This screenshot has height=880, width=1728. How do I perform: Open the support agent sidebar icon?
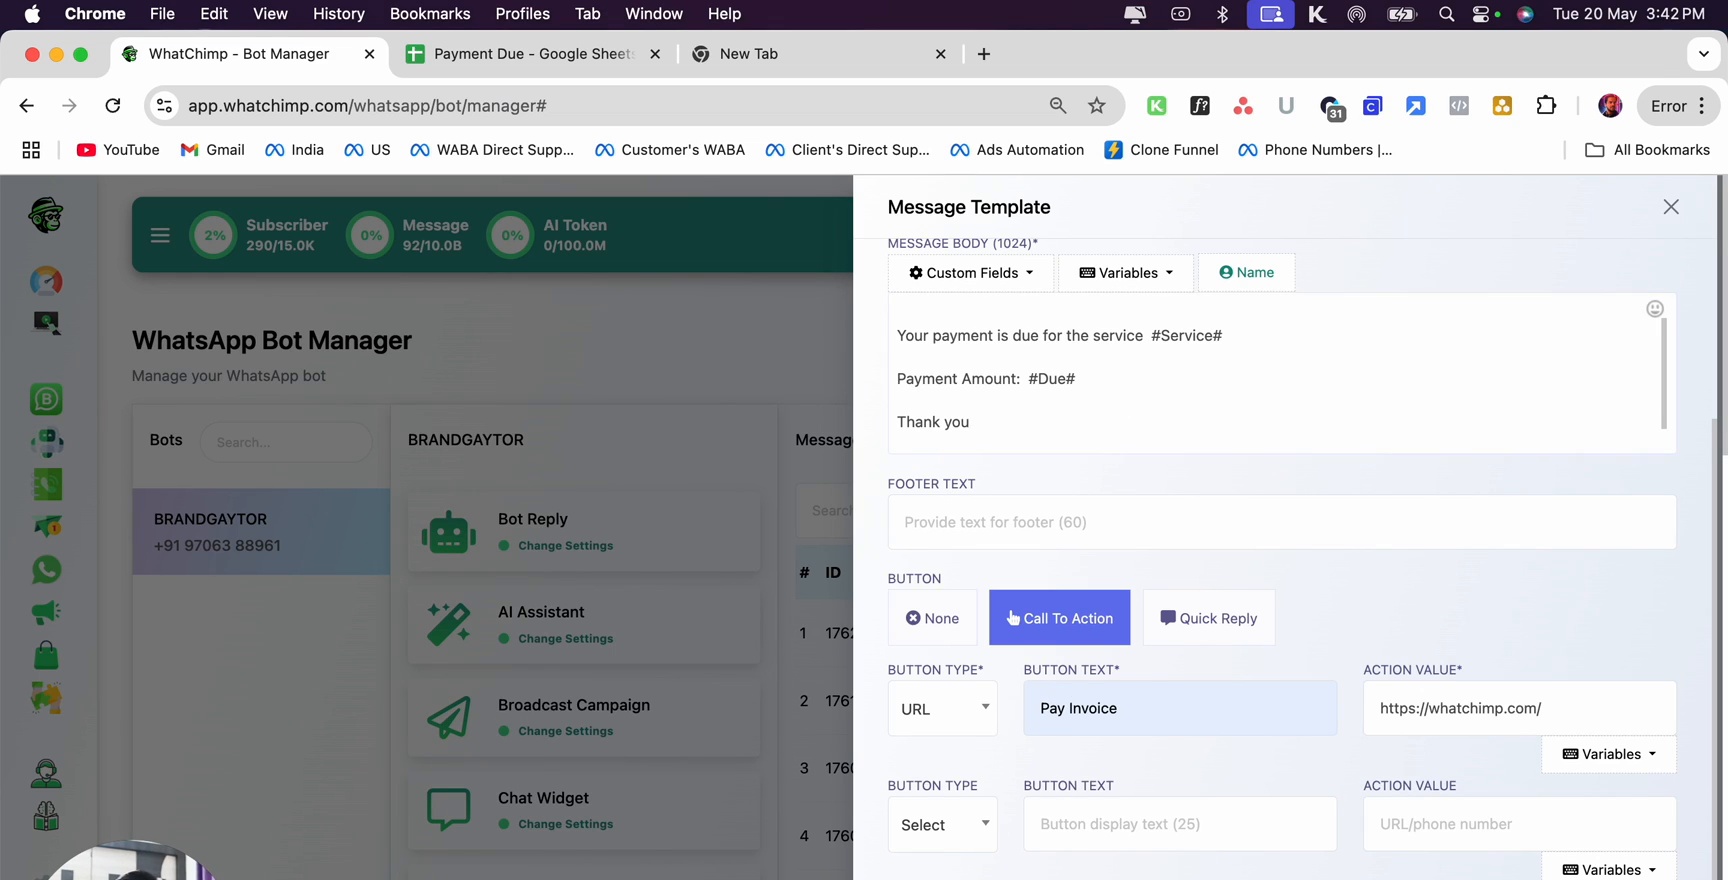[46, 773]
